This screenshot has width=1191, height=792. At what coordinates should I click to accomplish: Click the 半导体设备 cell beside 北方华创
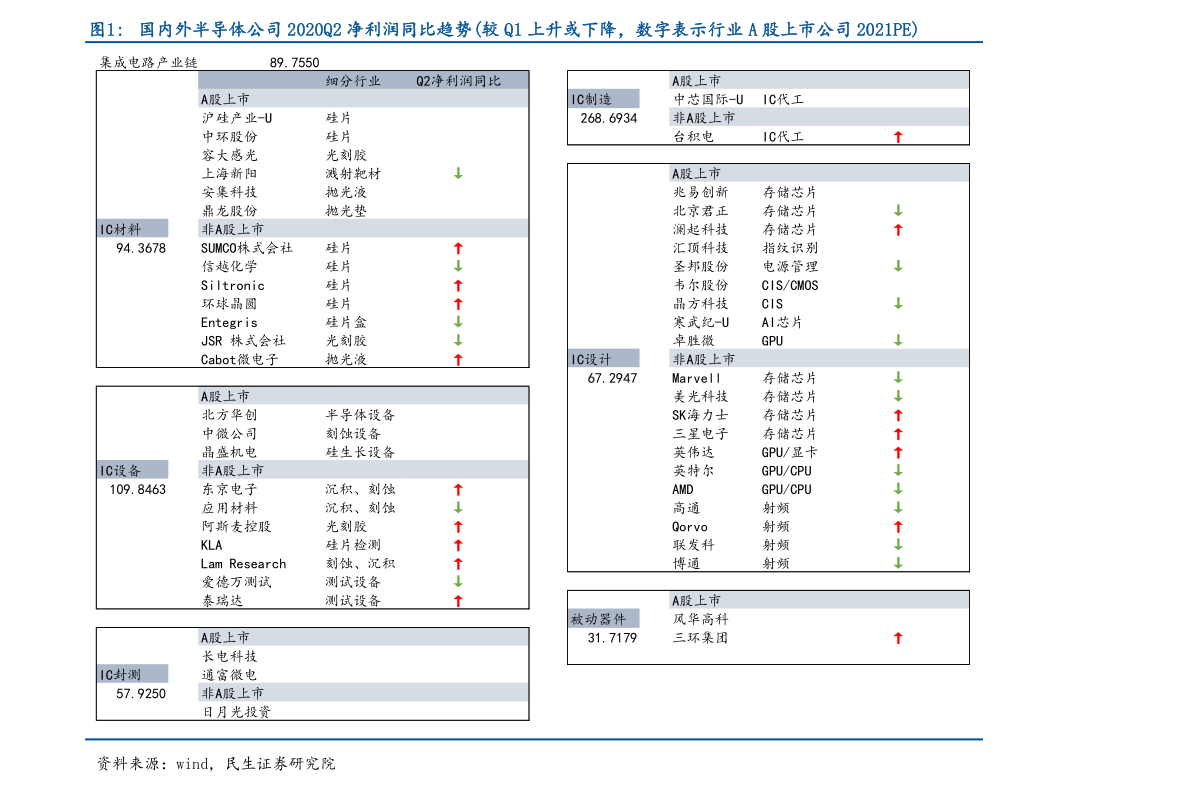360,415
